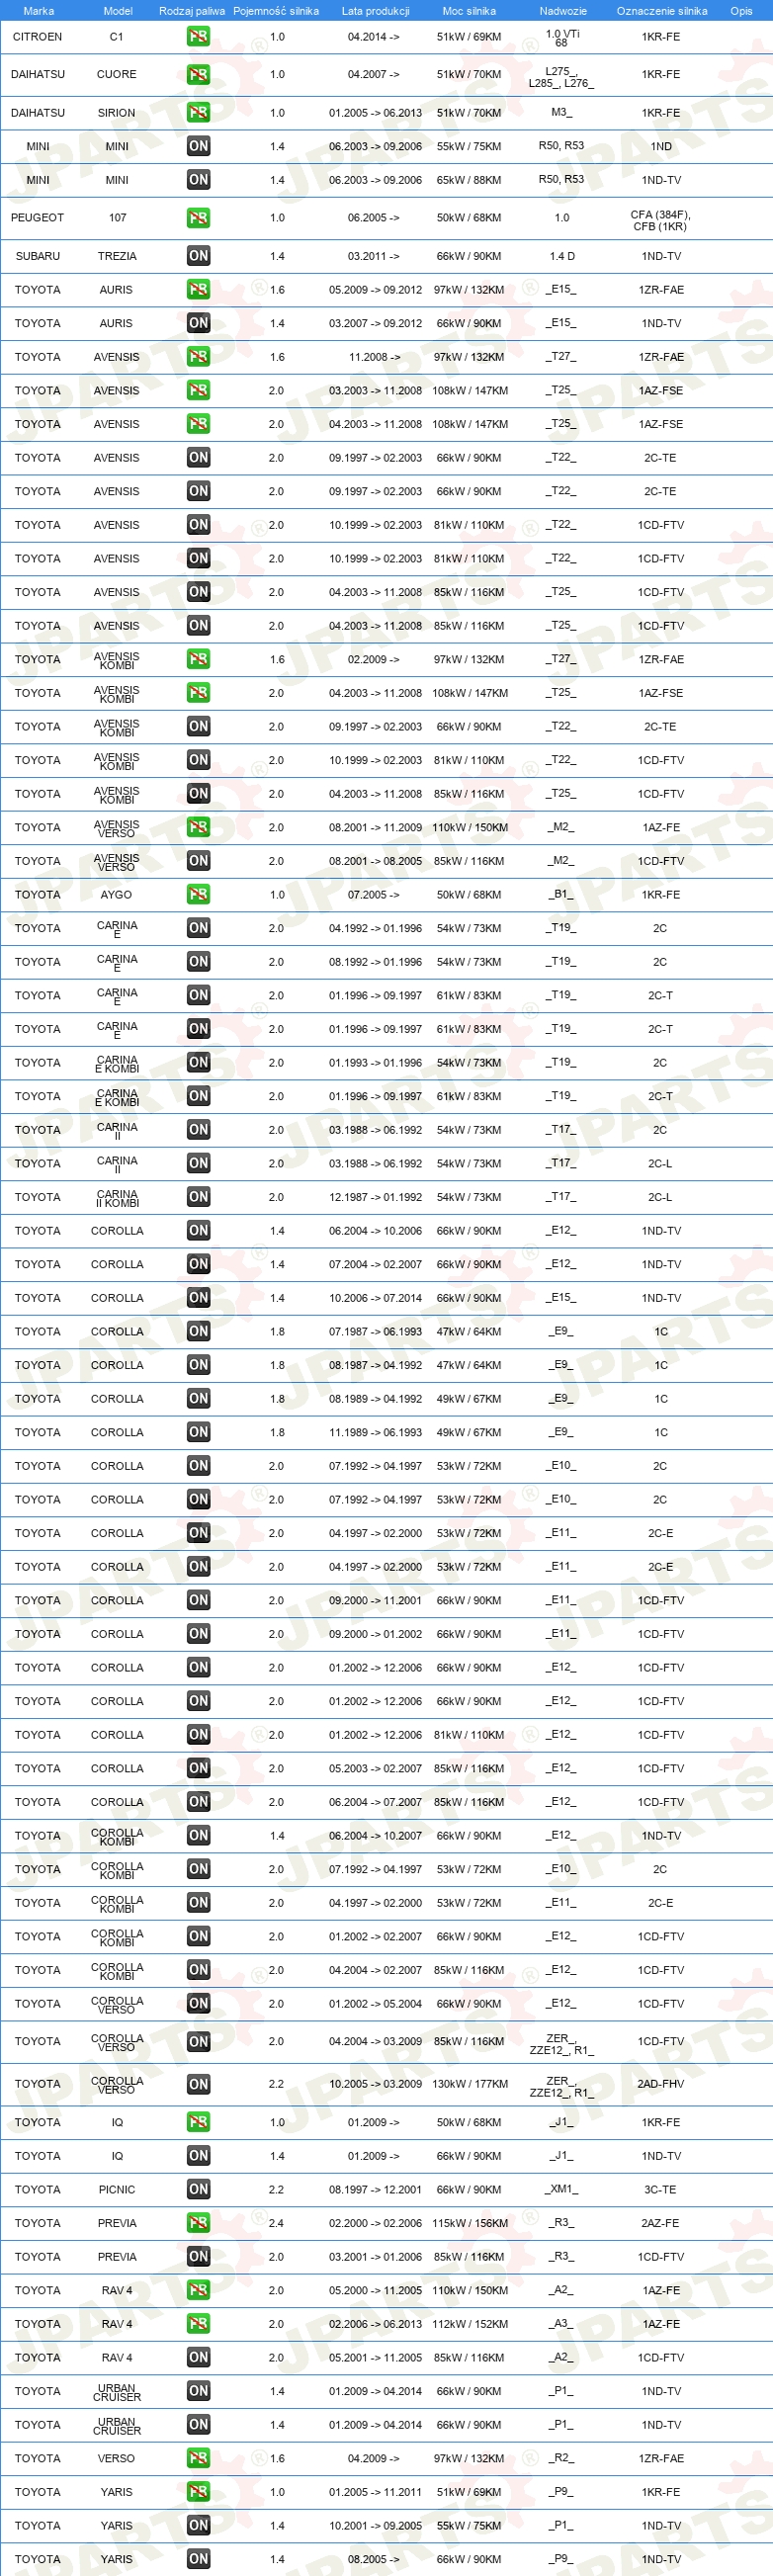The width and height of the screenshot is (773, 2576).
Task: Select the petrol icon for AVENSIS 1.6 from 11.2008
Action: pyautogui.click(x=198, y=357)
